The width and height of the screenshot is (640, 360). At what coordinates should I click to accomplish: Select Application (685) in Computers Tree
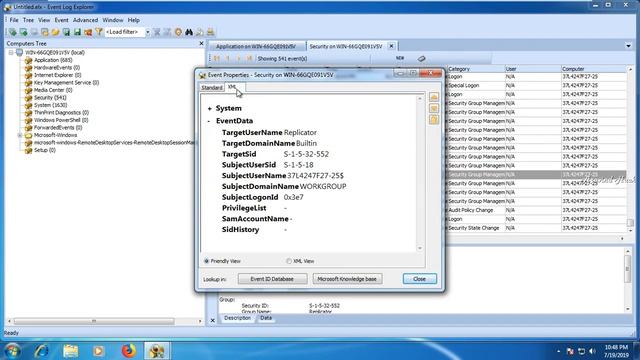53,60
